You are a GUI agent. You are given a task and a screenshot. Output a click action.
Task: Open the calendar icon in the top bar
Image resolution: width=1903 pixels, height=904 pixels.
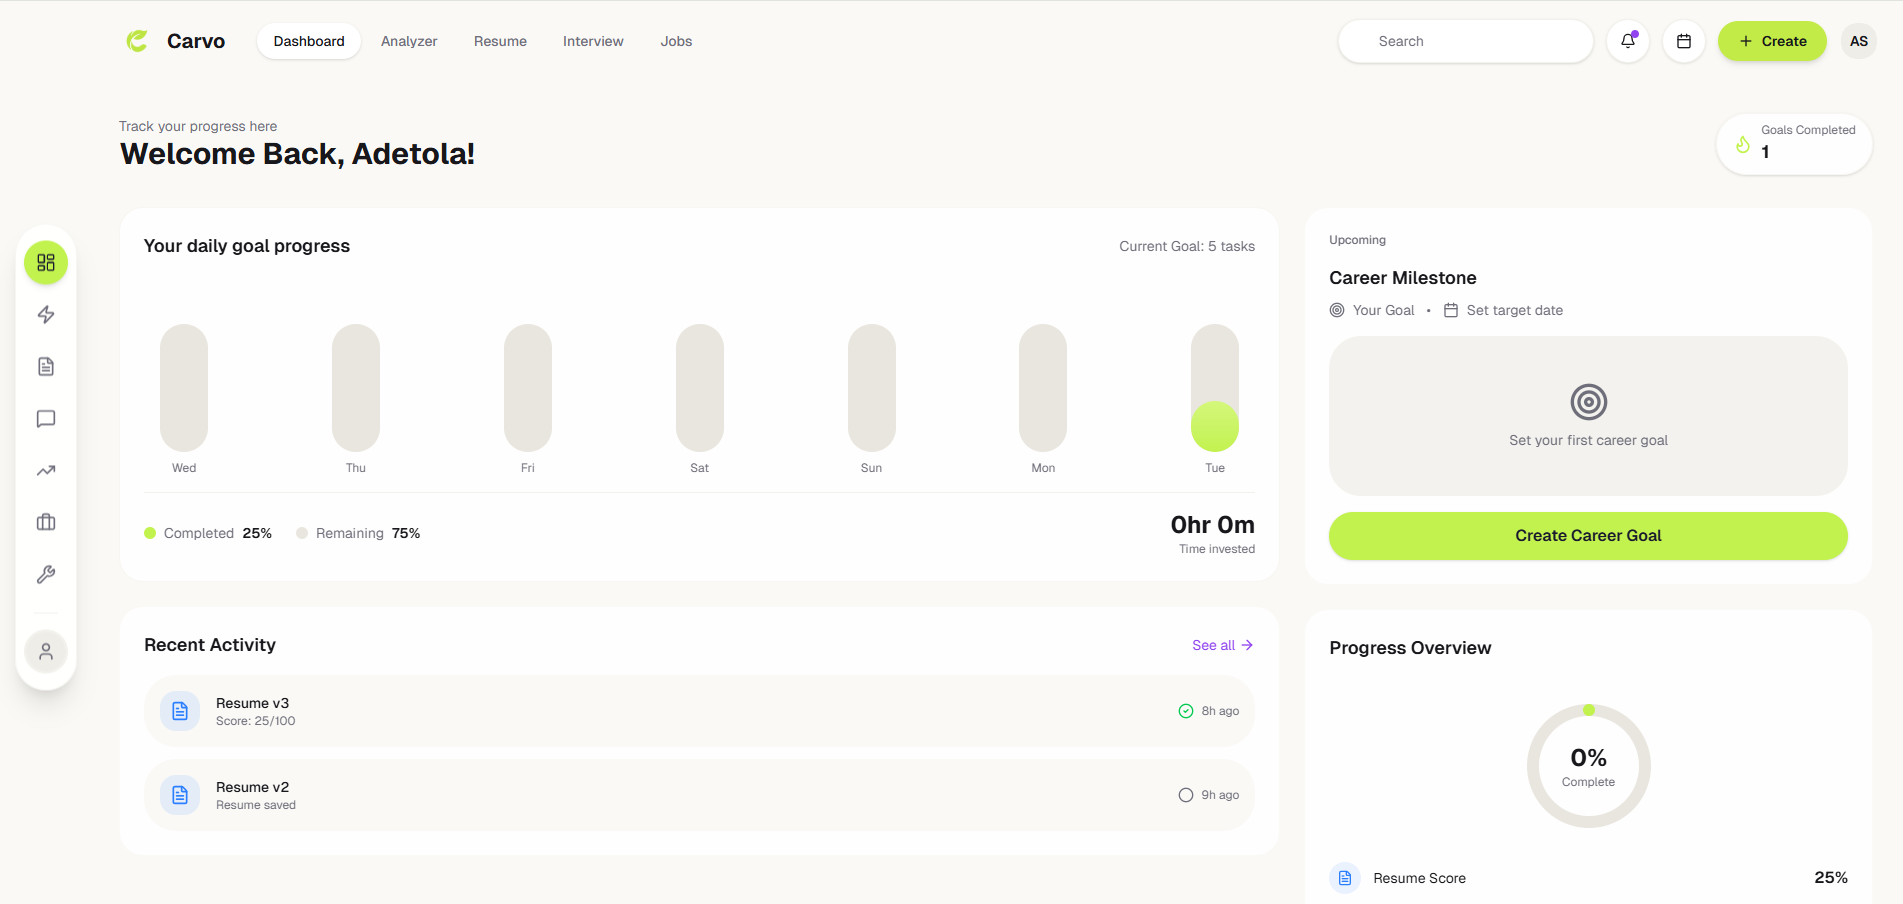coord(1684,41)
